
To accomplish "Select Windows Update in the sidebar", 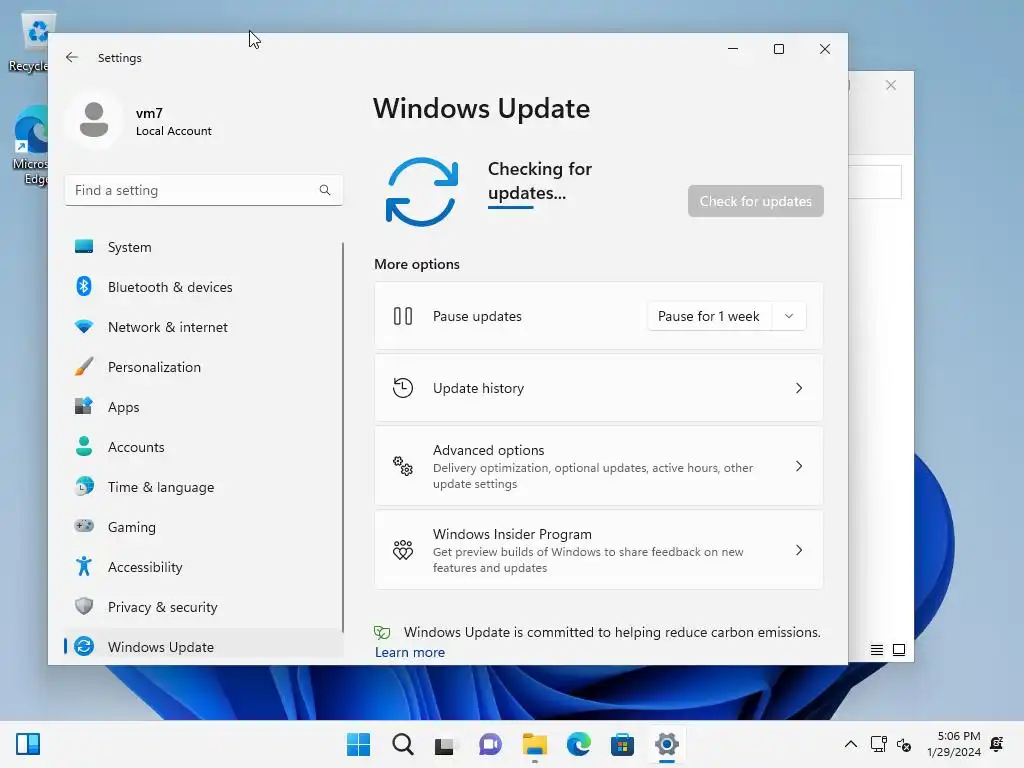I will pyautogui.click(x=204, y=647).
